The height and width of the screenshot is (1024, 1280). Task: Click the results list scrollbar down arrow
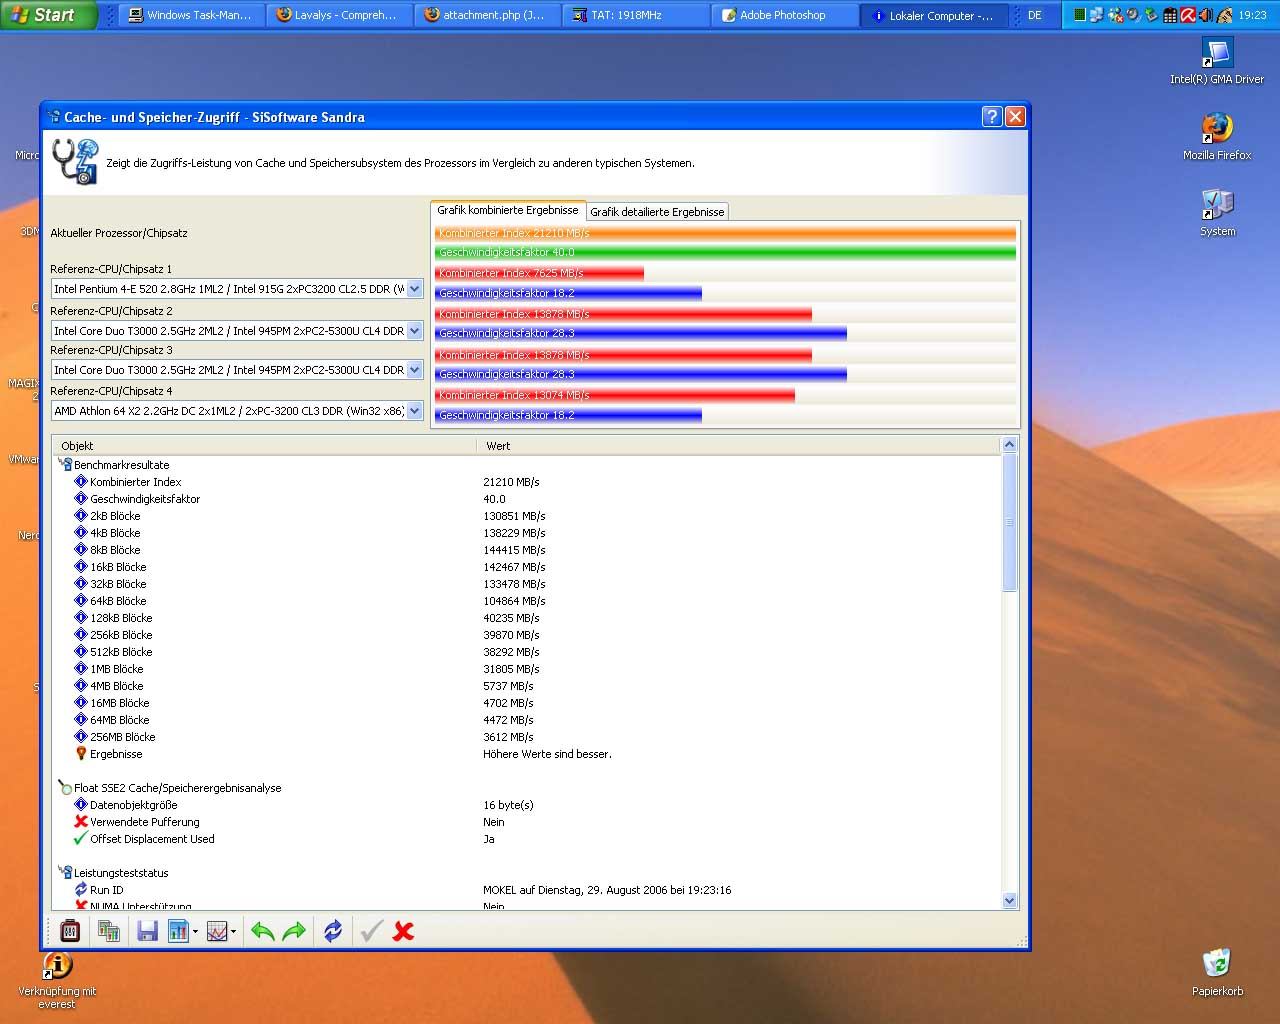point(1009,900)
